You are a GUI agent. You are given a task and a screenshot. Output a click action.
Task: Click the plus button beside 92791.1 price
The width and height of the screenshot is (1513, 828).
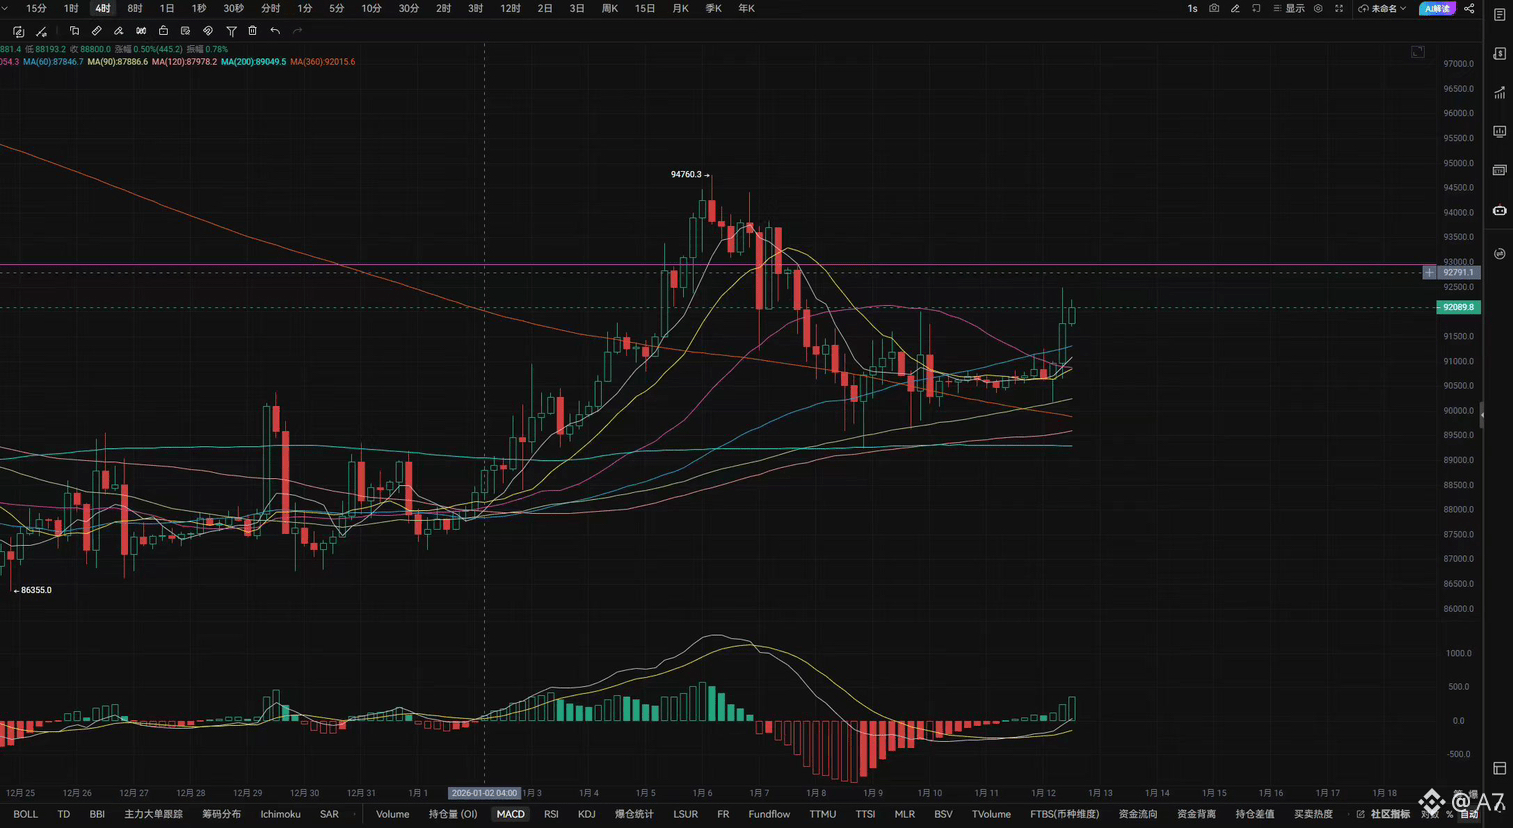coord(1429,272)
